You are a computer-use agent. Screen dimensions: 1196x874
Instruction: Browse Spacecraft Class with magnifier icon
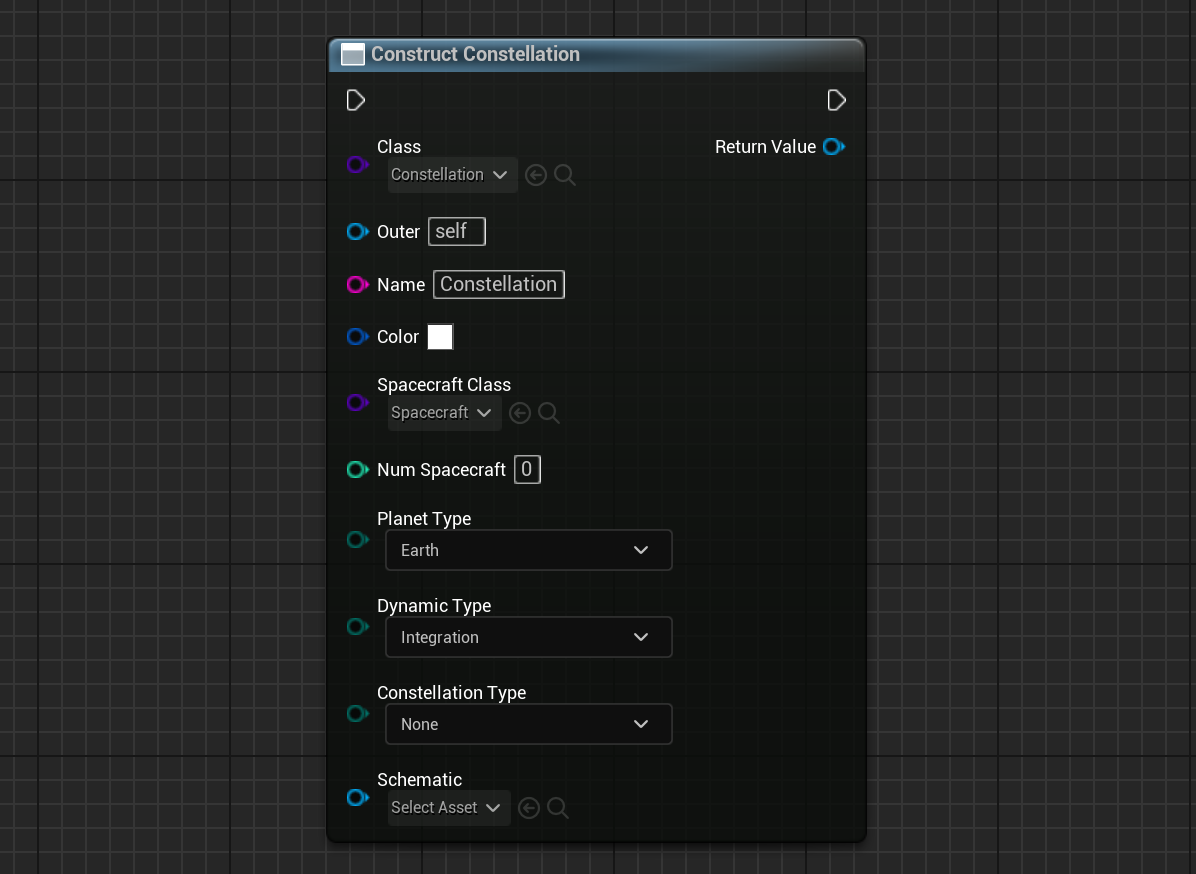(549, 413)
